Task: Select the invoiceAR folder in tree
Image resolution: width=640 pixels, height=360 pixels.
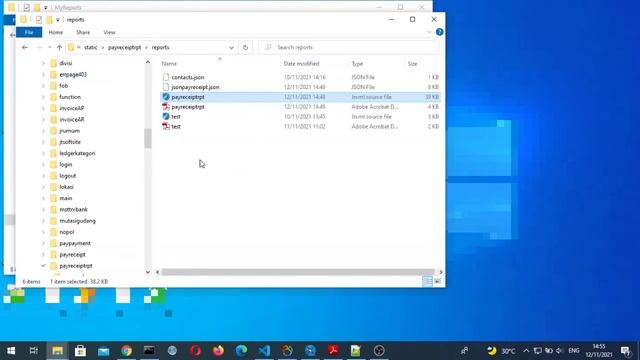Action: [71, 120]
